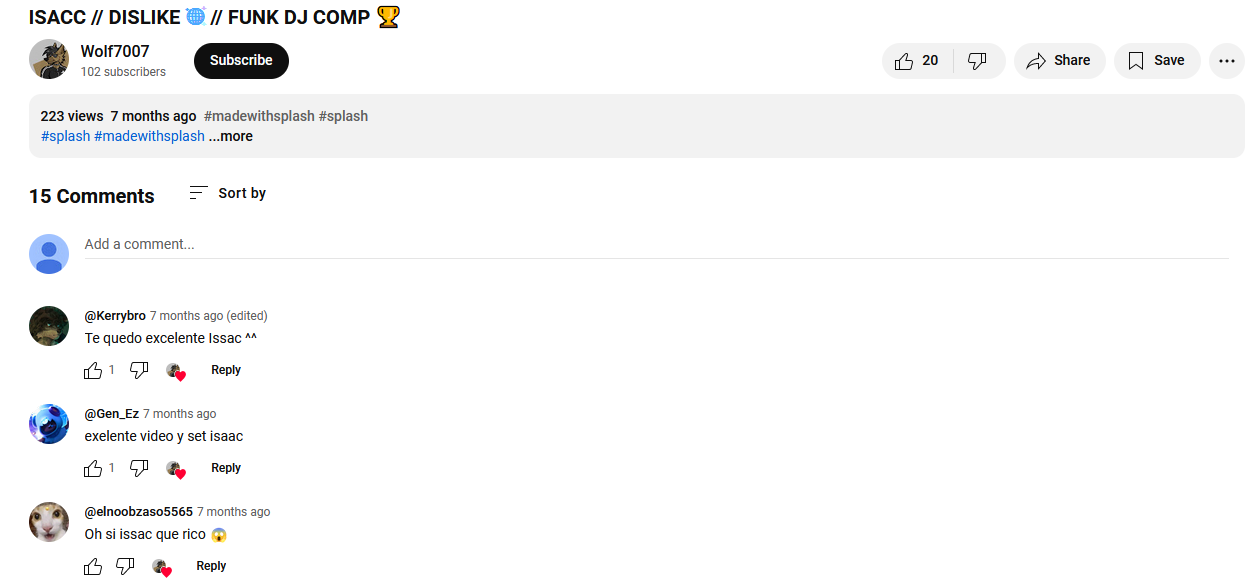This screenshot has height=583, width=1251.
Task: Open the blue #madewithsplash hashtag link
Action: [149, 136]
